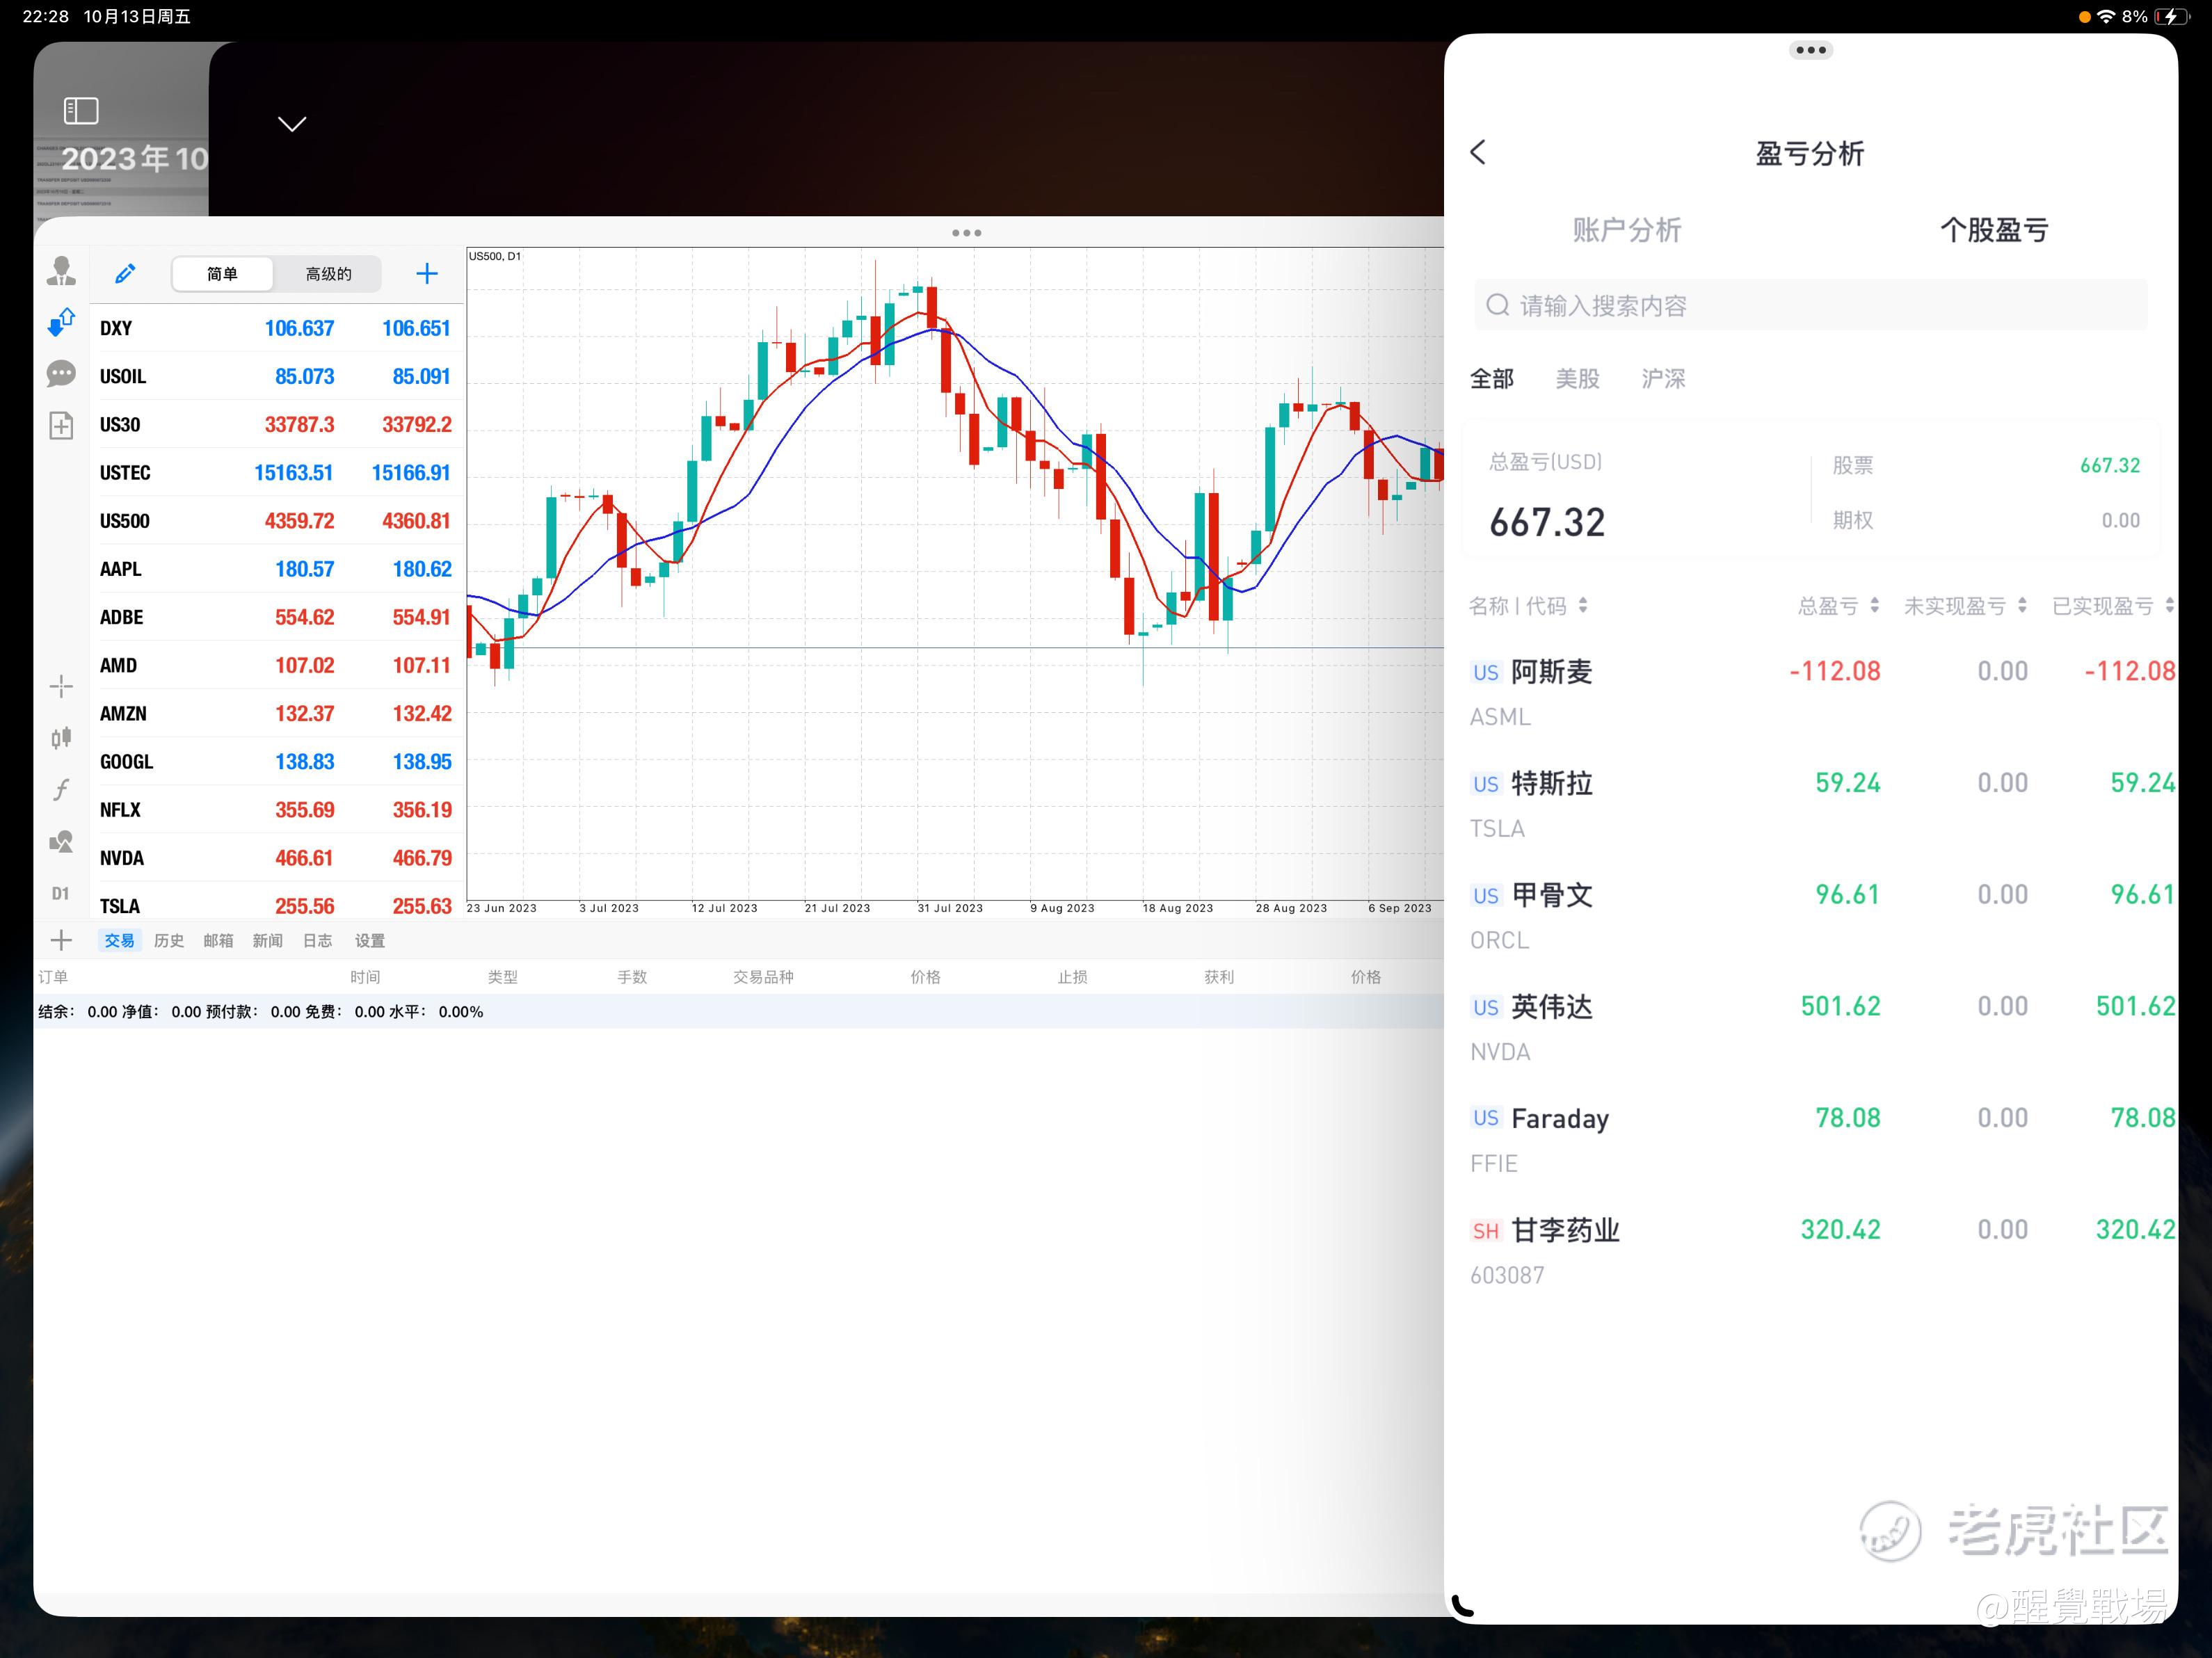The height and width of the screenshot is (1658, 2212).
Task: Select the GOOGL quote row
Action: (277, 761)
